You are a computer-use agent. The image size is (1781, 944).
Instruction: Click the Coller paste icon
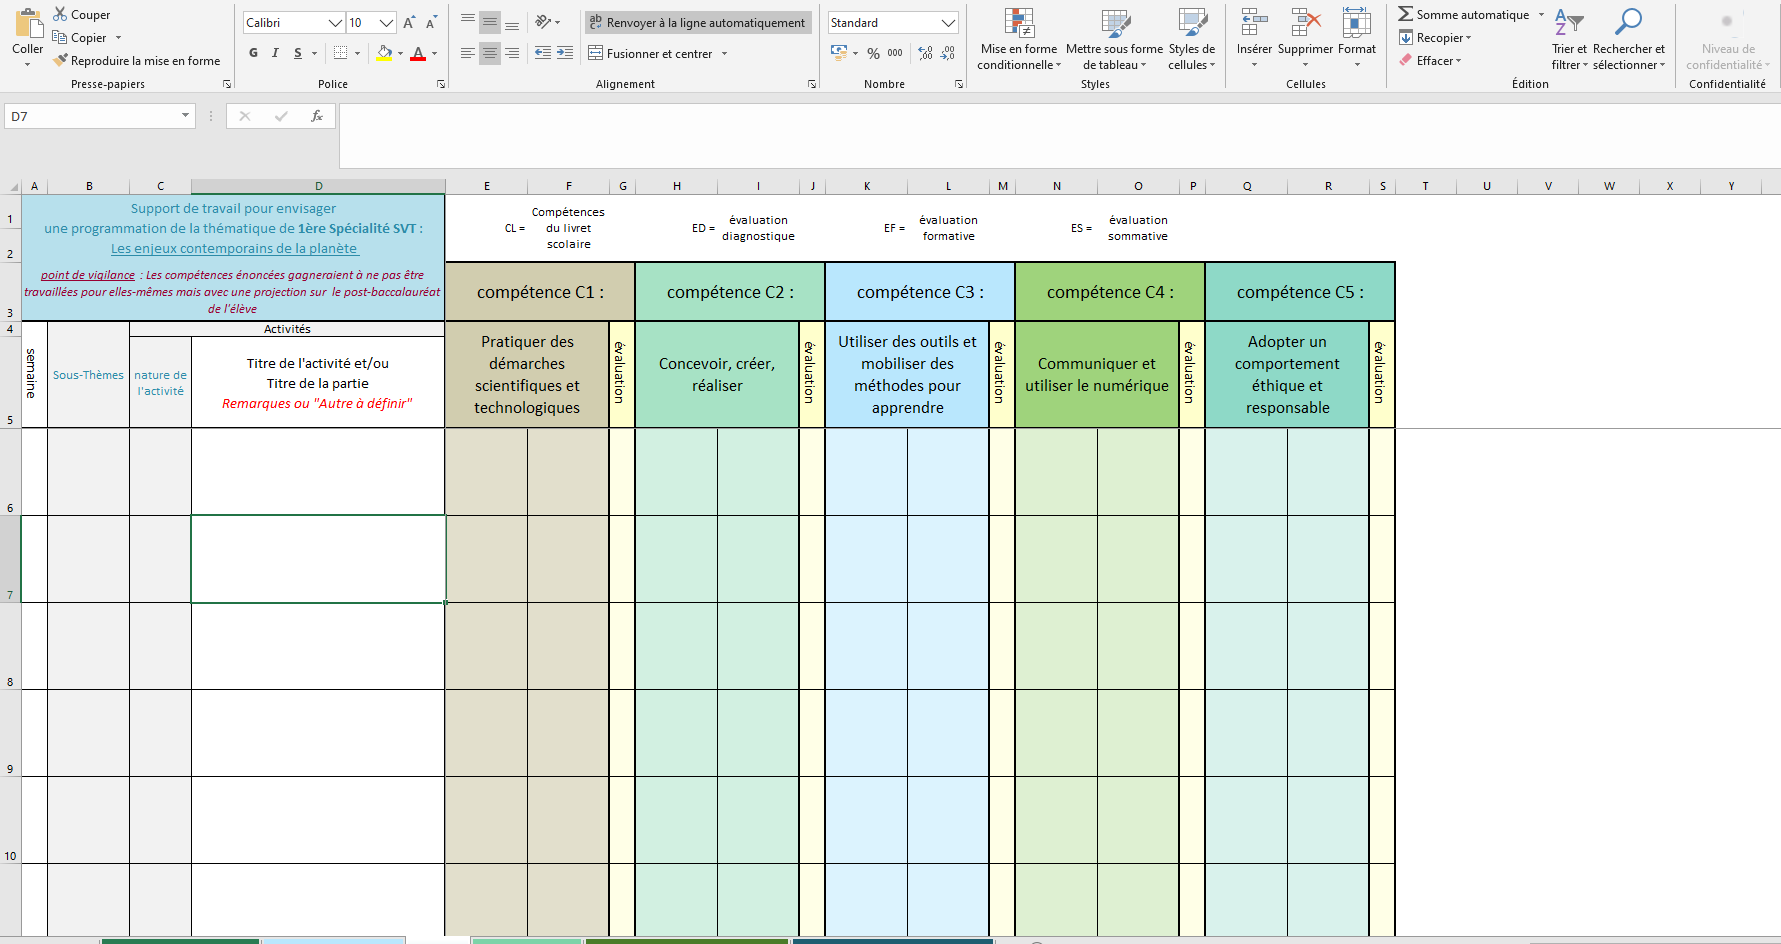(27, 26)
